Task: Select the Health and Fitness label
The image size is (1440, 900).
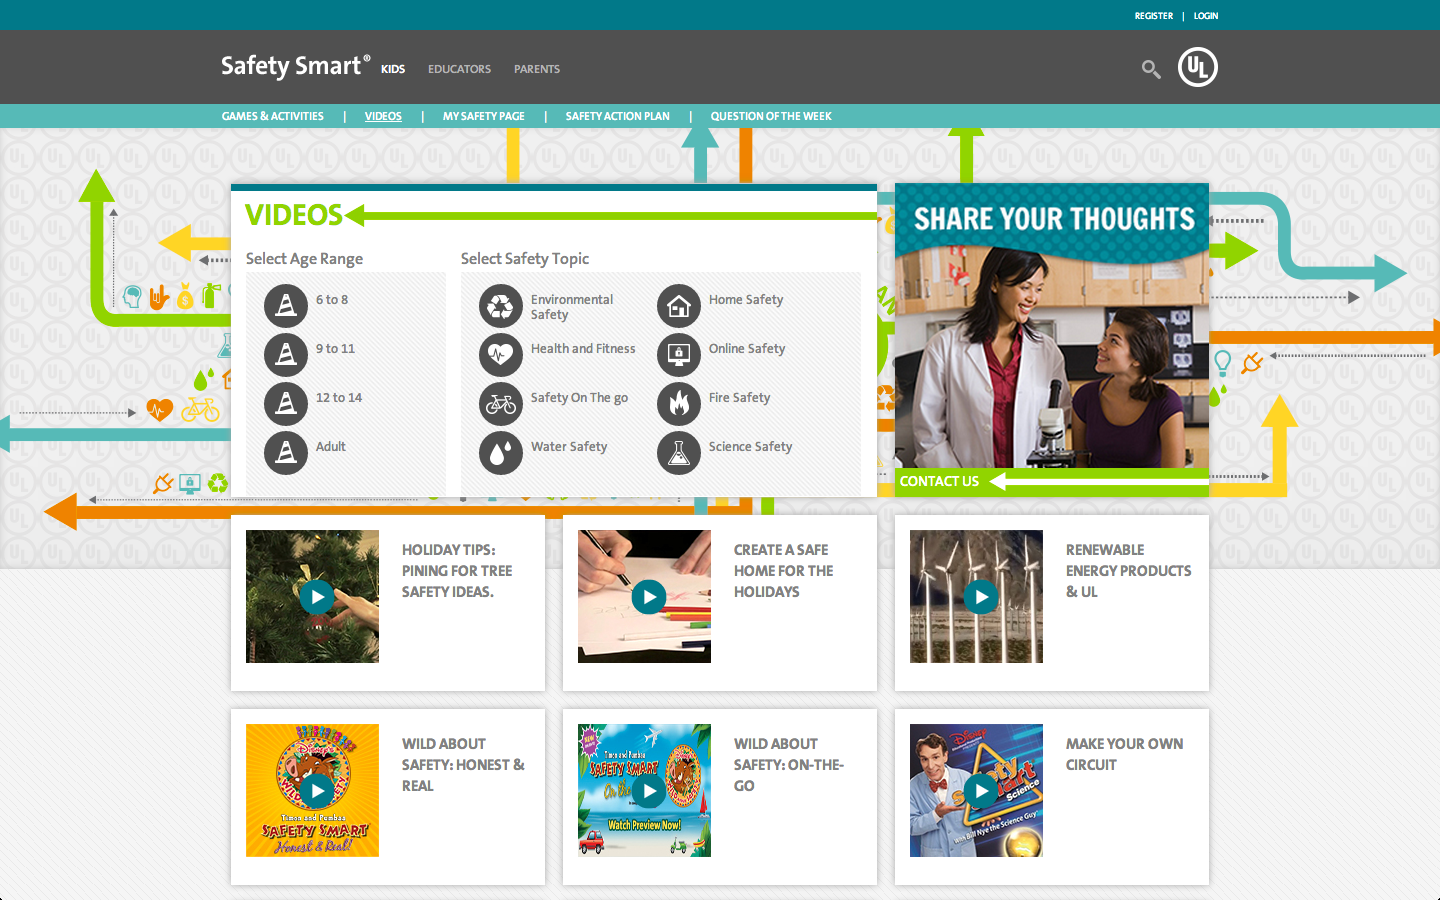Action: (x=583, y=348)
